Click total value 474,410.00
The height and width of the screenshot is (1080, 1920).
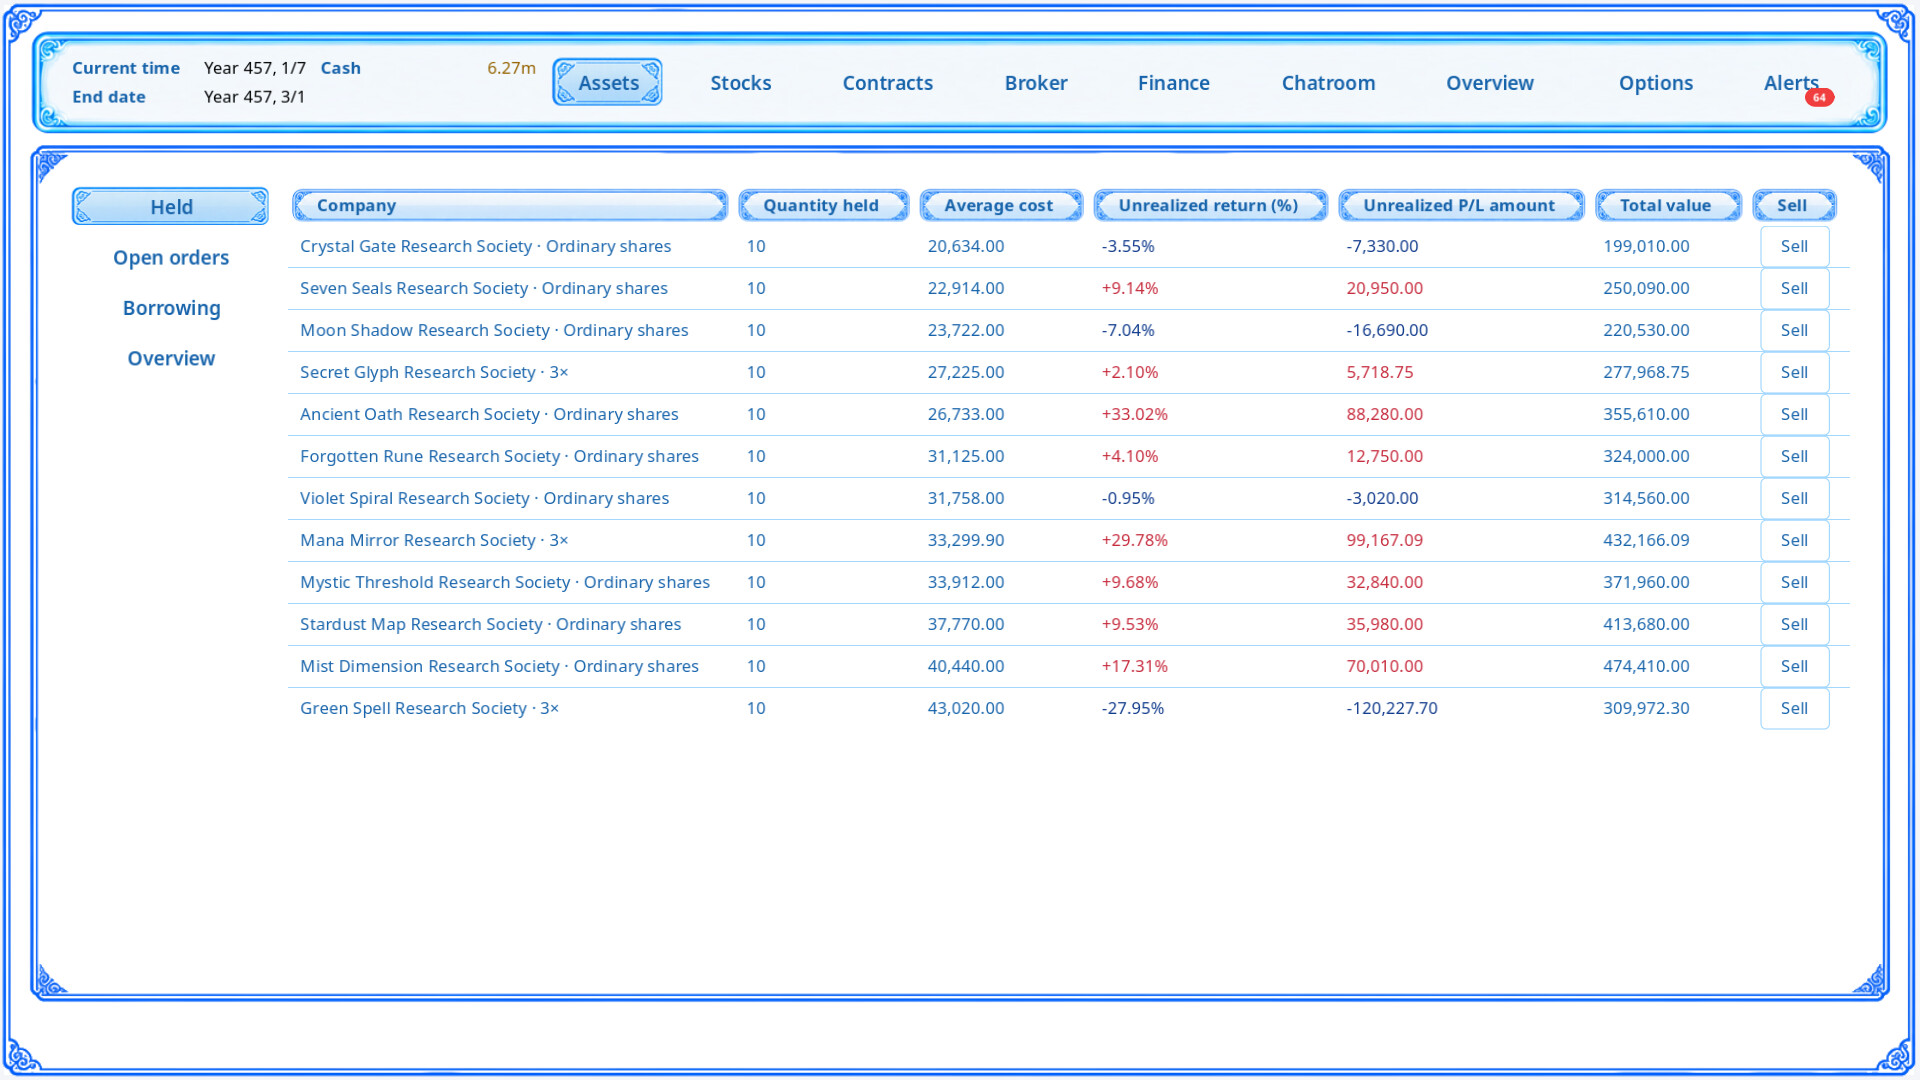click(x=1646, y=666)
